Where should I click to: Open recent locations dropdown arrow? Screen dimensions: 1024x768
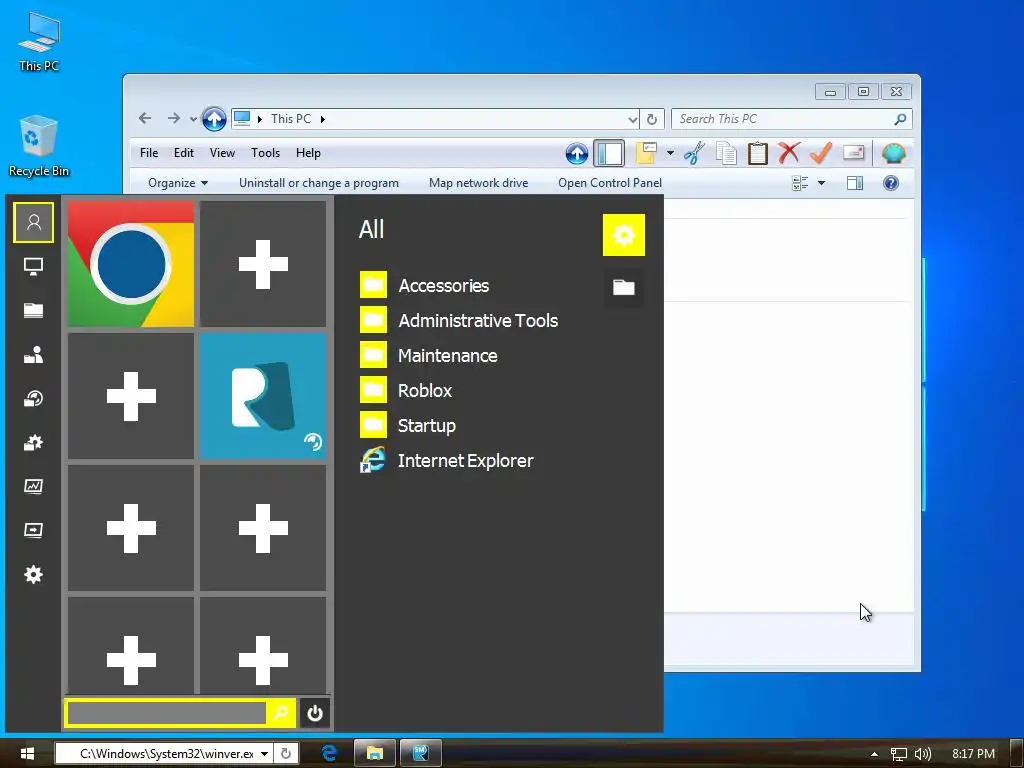(193, 119)
